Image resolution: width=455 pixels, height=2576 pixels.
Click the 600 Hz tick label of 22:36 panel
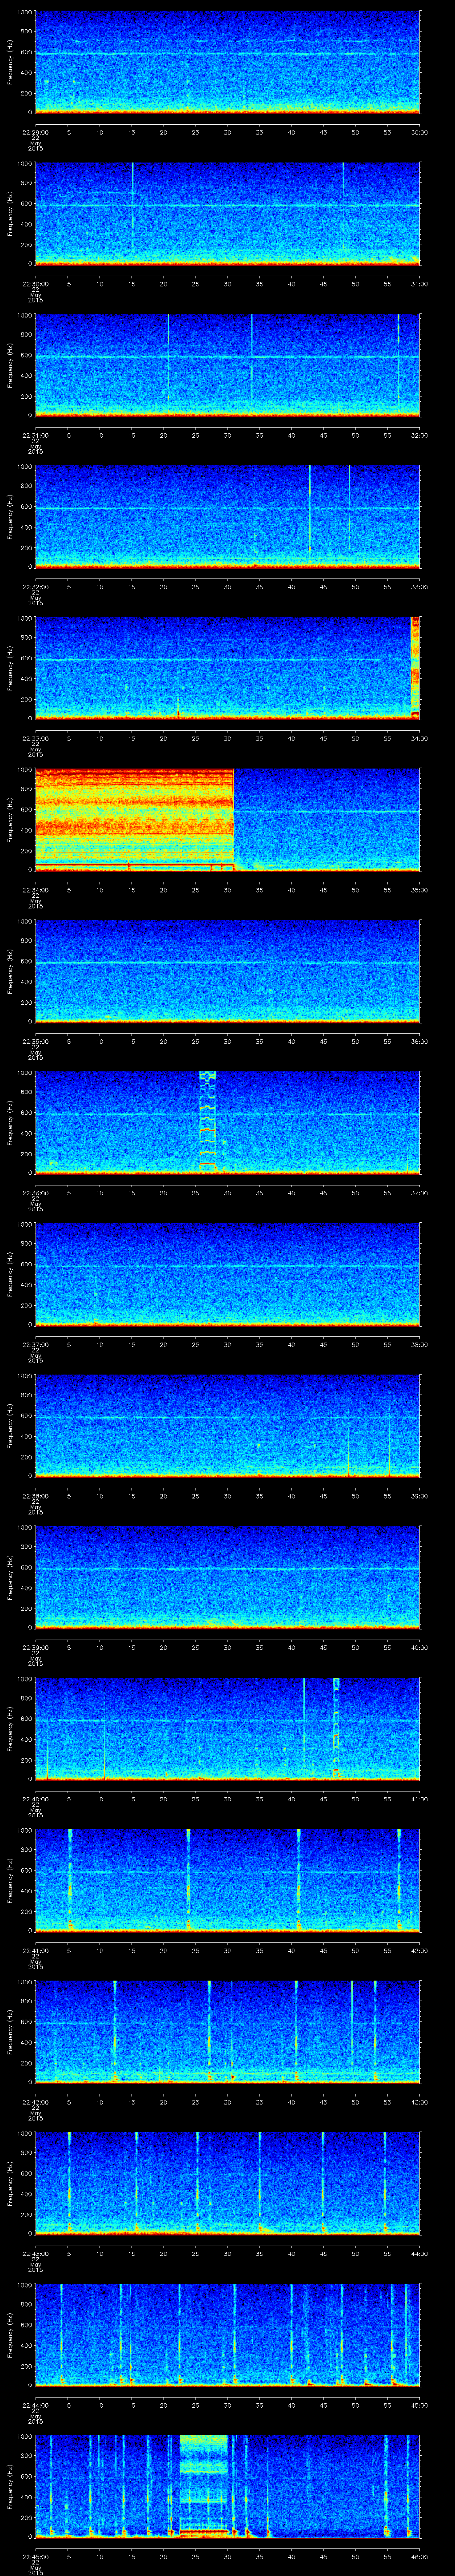(27, 1113)
